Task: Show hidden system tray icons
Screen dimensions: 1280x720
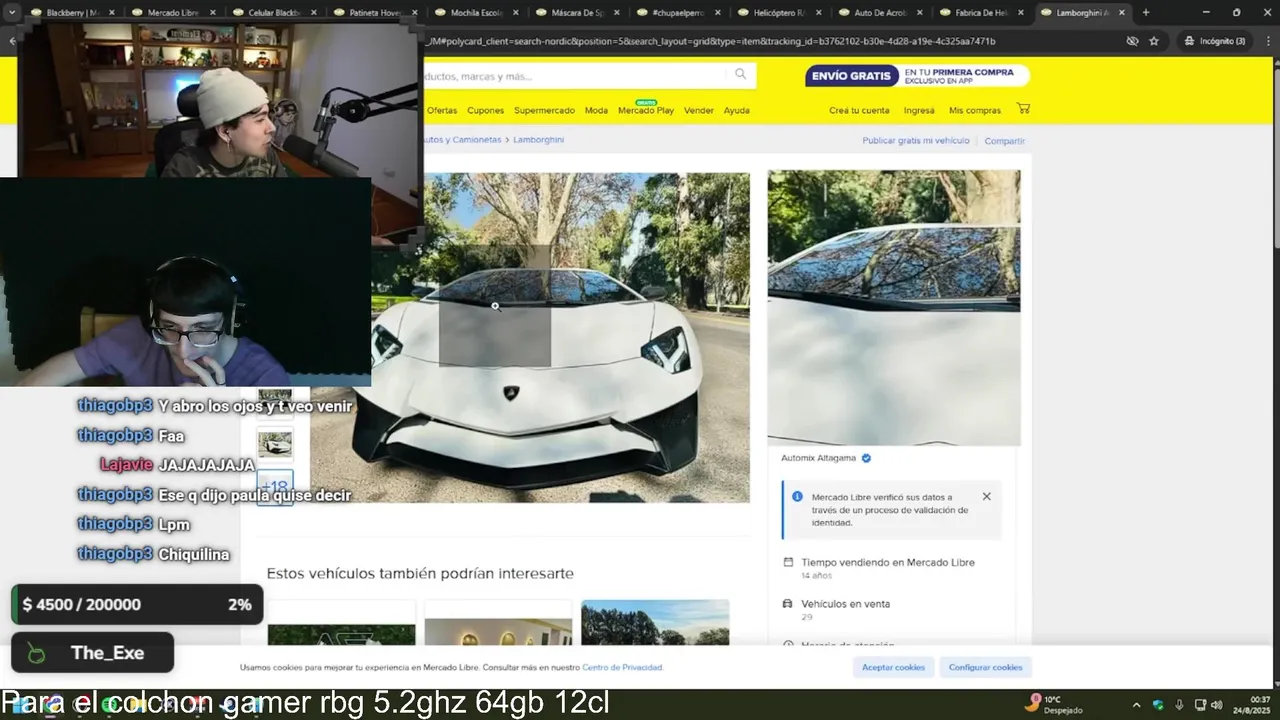Action: click(1137, 705)
